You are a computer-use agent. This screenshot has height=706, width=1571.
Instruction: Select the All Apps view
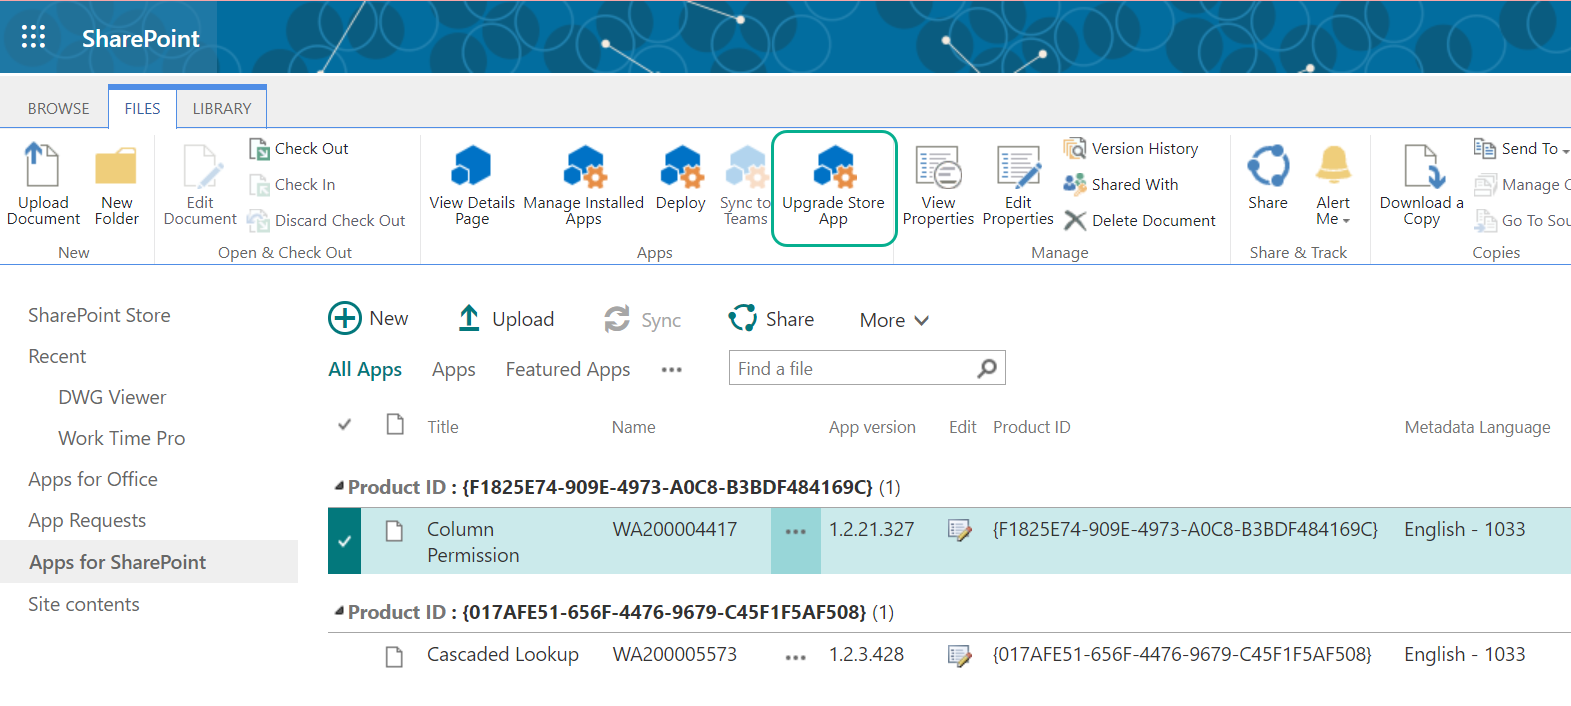tap(365, 369)
